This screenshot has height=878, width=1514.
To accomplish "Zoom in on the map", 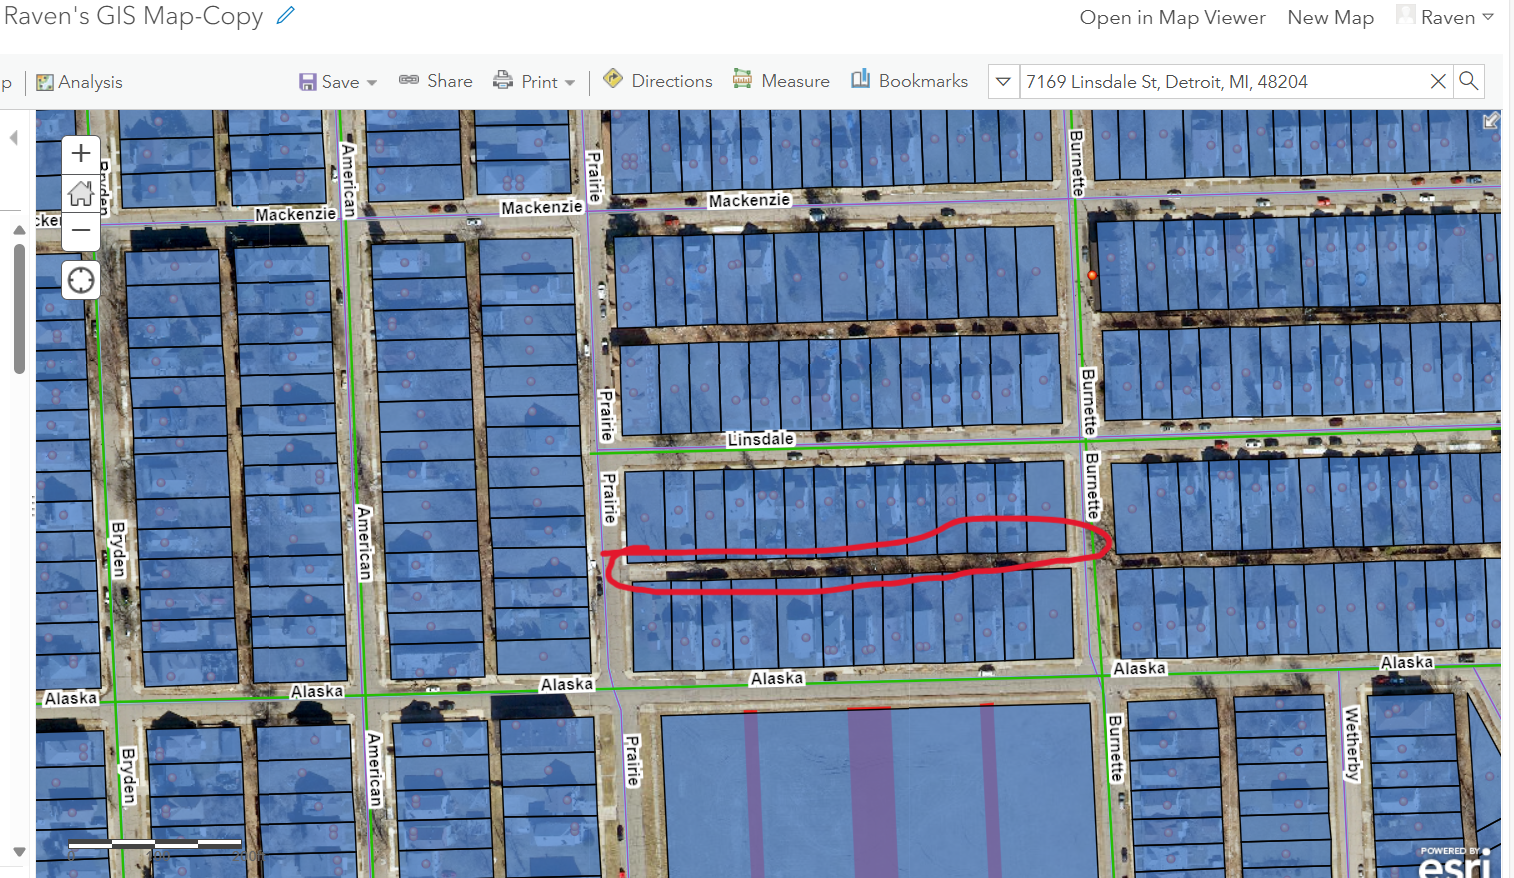I will (81, 154).
